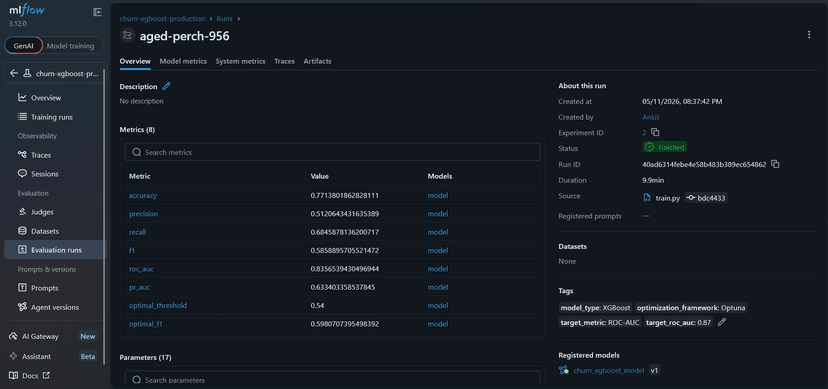Switch to the System metrics tab

pyautogui.click(x=240, y=61)
